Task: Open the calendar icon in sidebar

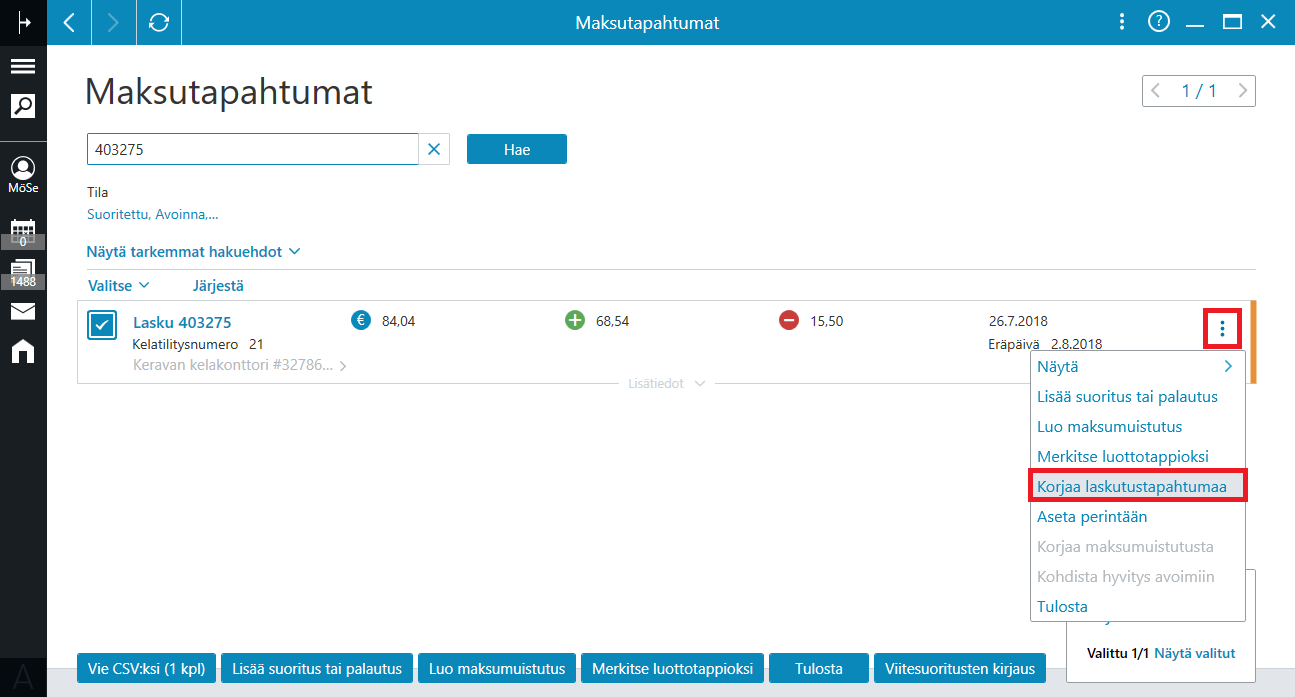Action: [x=23, y=229]
